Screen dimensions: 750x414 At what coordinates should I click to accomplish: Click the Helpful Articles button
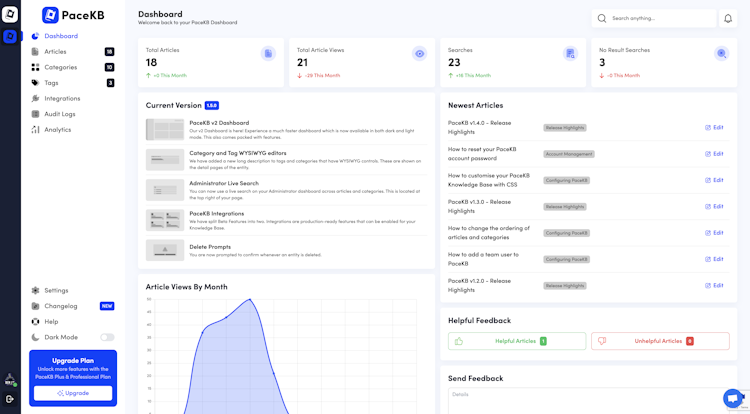tap(517, 341)
